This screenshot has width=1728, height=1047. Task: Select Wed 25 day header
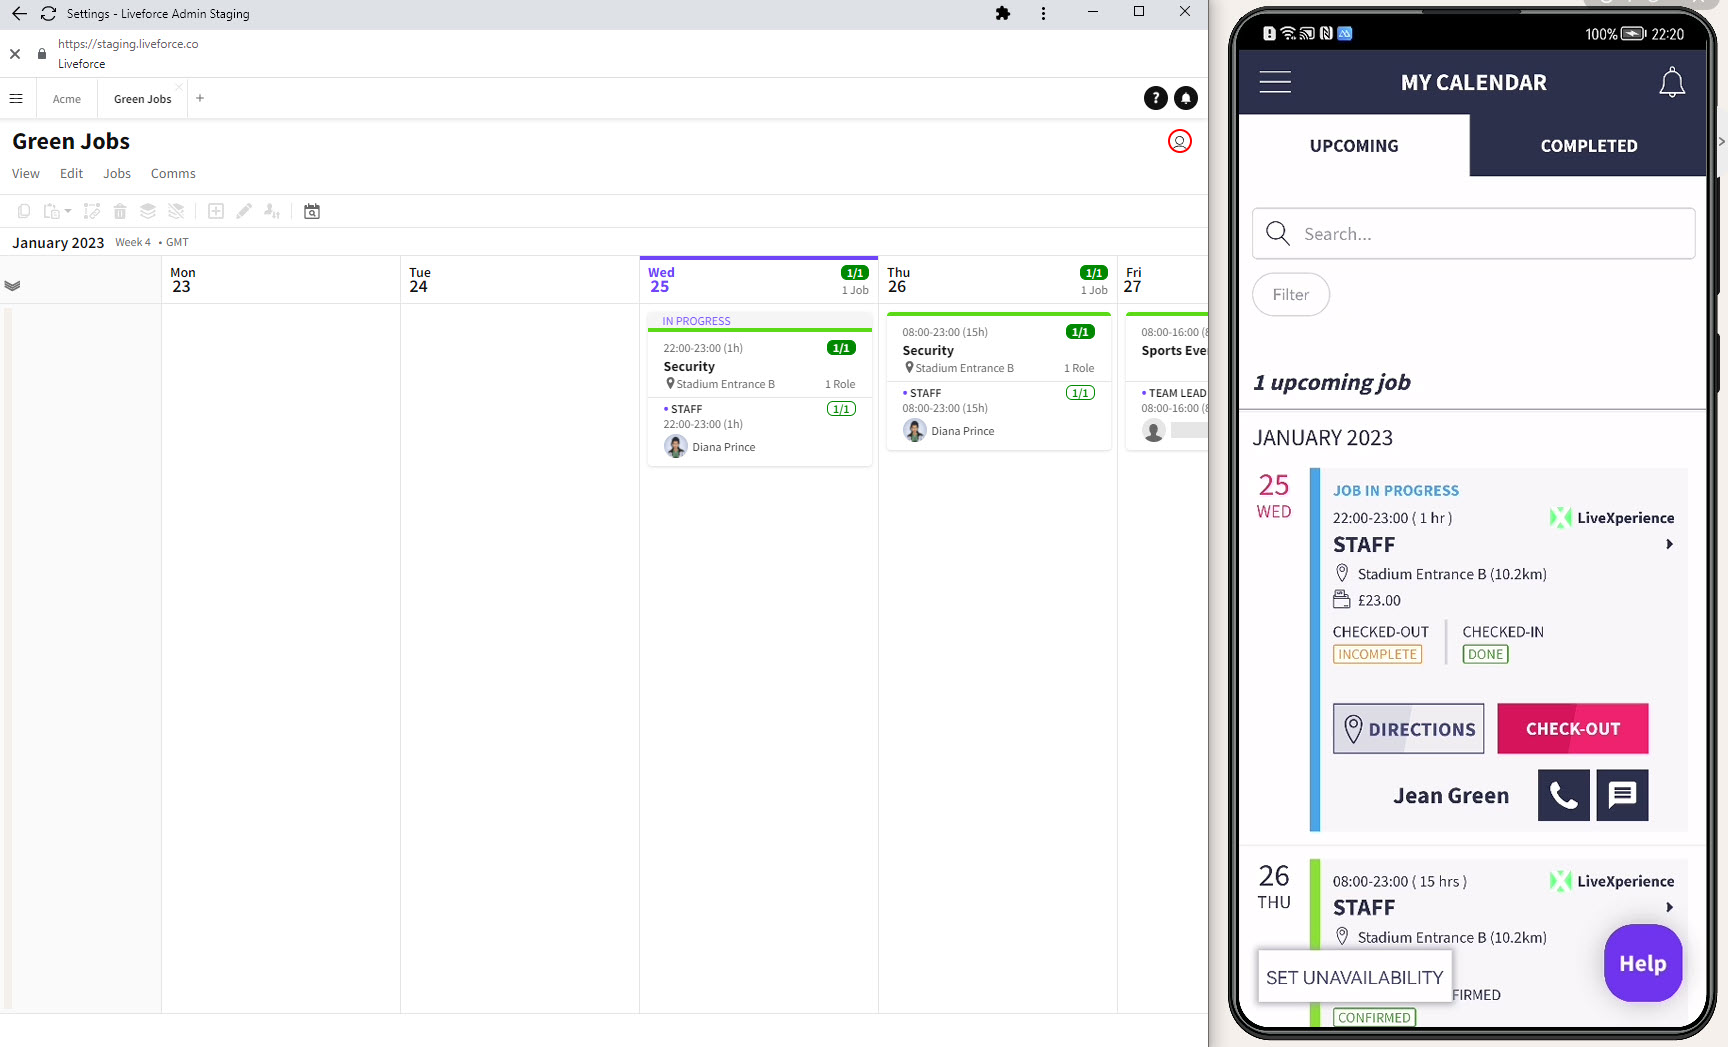point(759,280)
